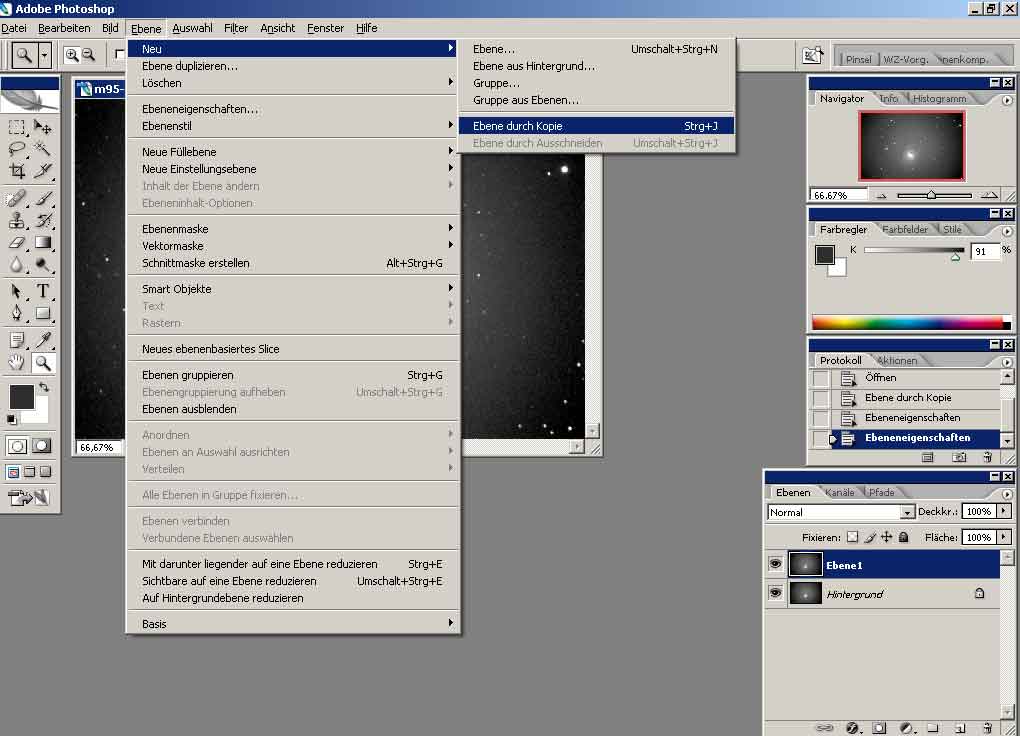The image size is (1020, 736).
Task: Create new group folder in Layers panel
Action: (933, 728)
